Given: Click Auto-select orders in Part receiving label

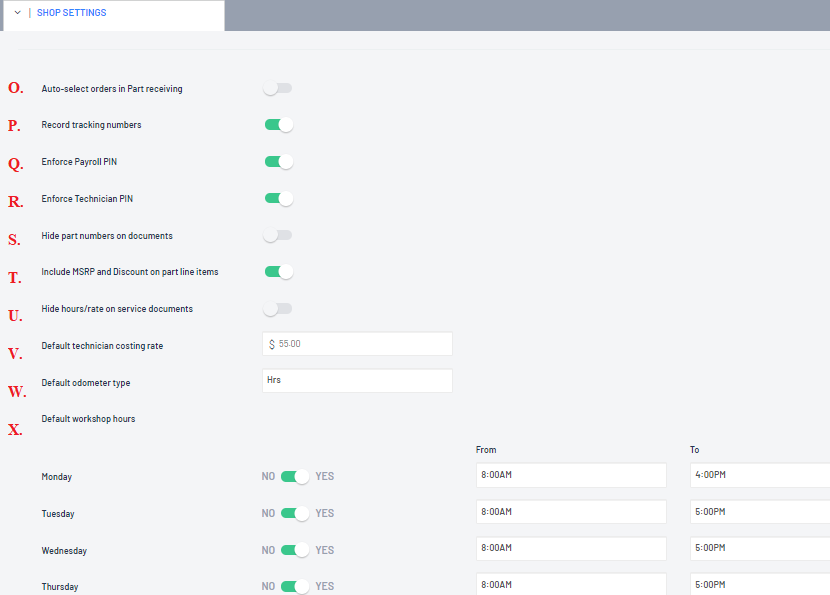Looking at the screenshot, I should pyautogui.click(x=112, y=89).
